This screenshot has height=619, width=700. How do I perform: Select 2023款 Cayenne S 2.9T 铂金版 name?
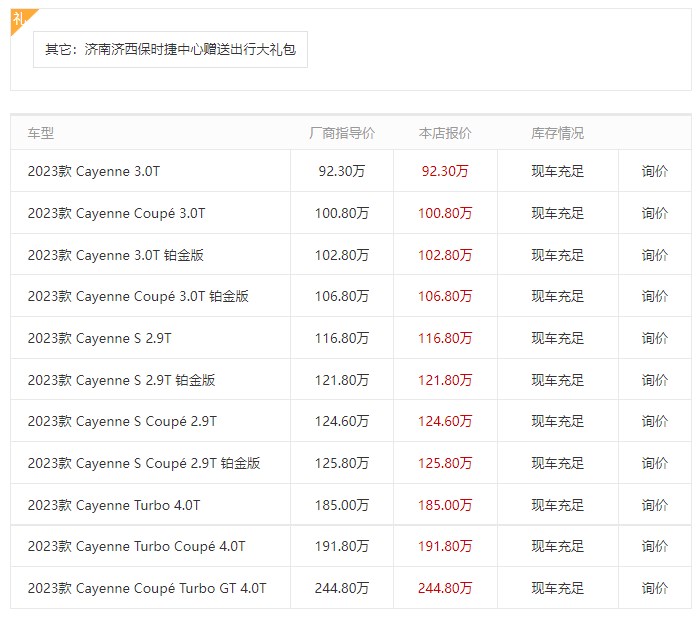(121, 380)
